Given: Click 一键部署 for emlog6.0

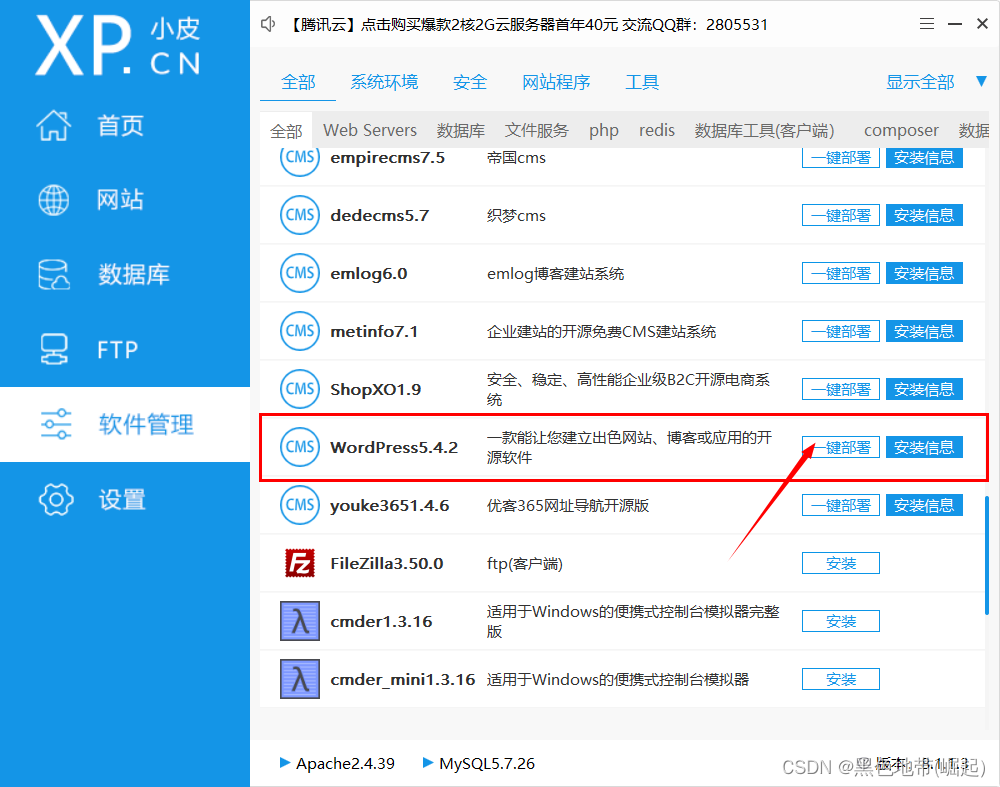Looking at the screenshot, I should [x=841, y=274].
